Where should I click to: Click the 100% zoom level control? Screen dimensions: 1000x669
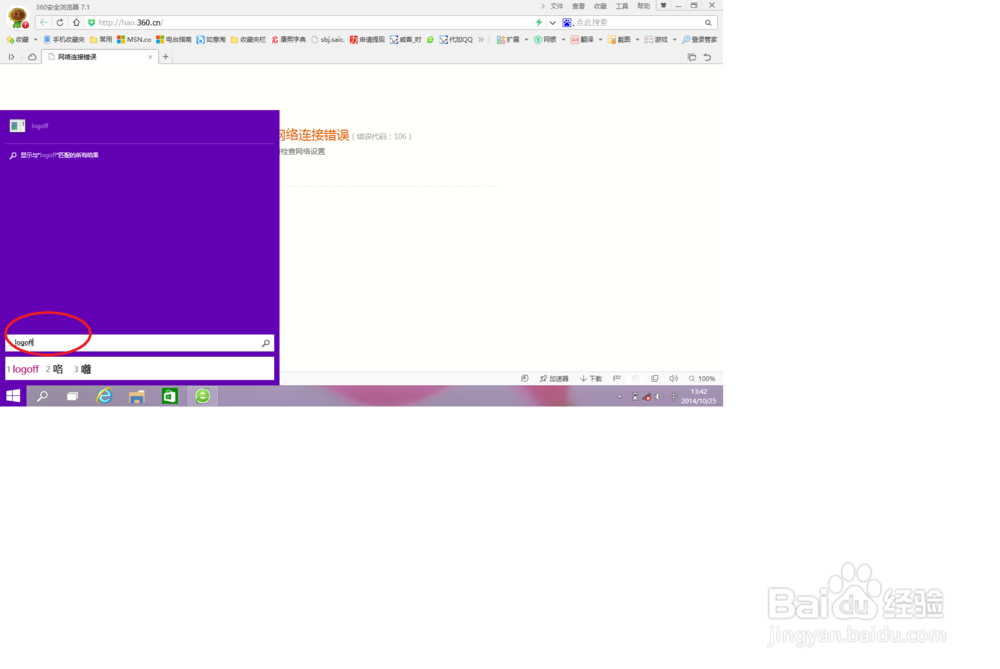point(702,378)
